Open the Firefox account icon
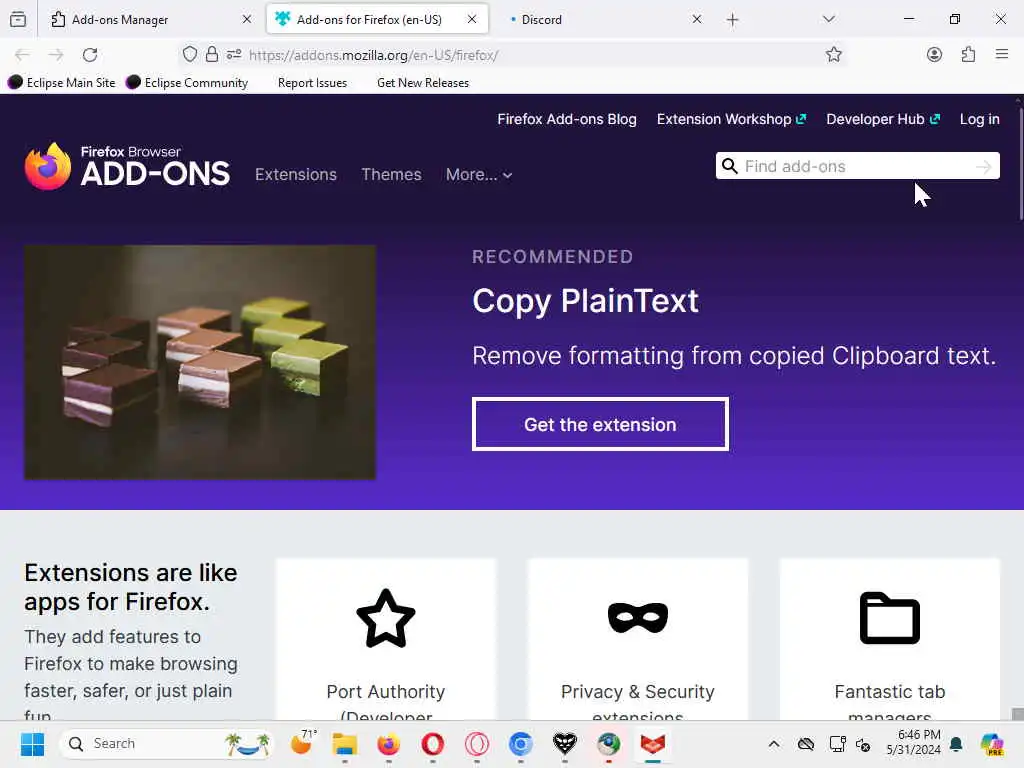The image size is (1024, 768). pos(935,55)
